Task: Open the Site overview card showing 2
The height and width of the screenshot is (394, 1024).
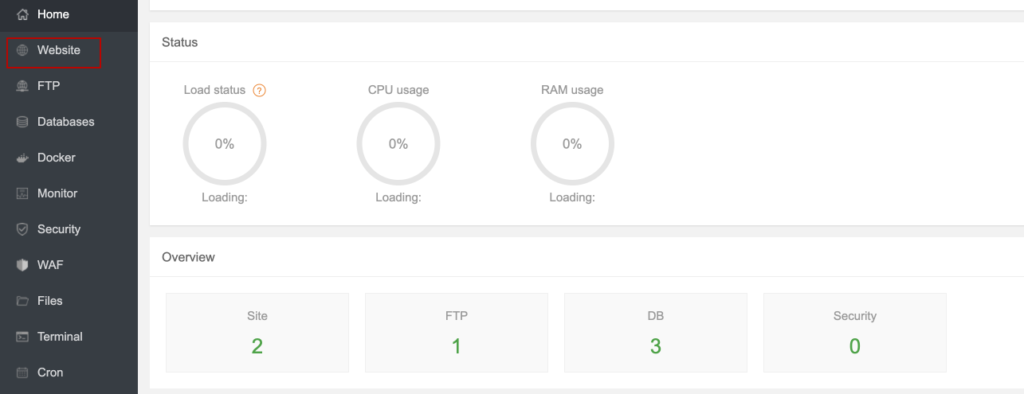Action: tap(257, 333)
